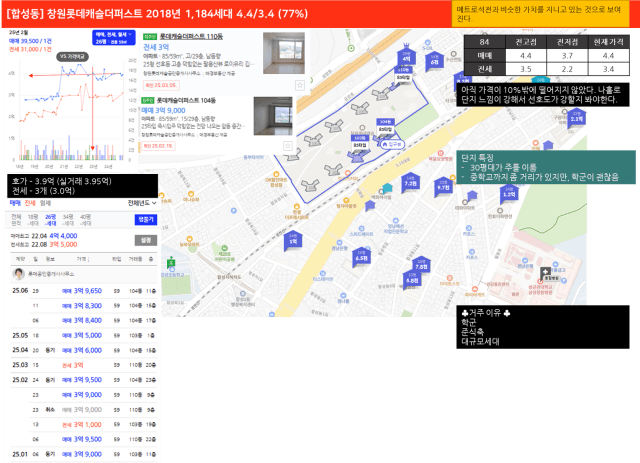This screenshot has height=463, width=640.
Task: Click the 입구뷰 button on map
Action: coord(392,145)
